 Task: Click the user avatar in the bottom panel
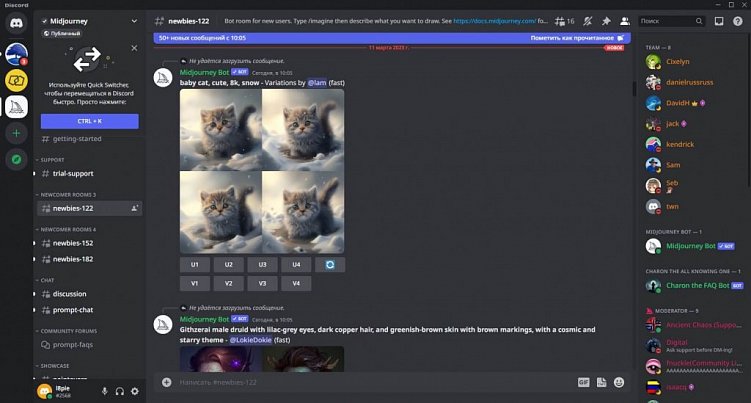[x=45, y=391]
